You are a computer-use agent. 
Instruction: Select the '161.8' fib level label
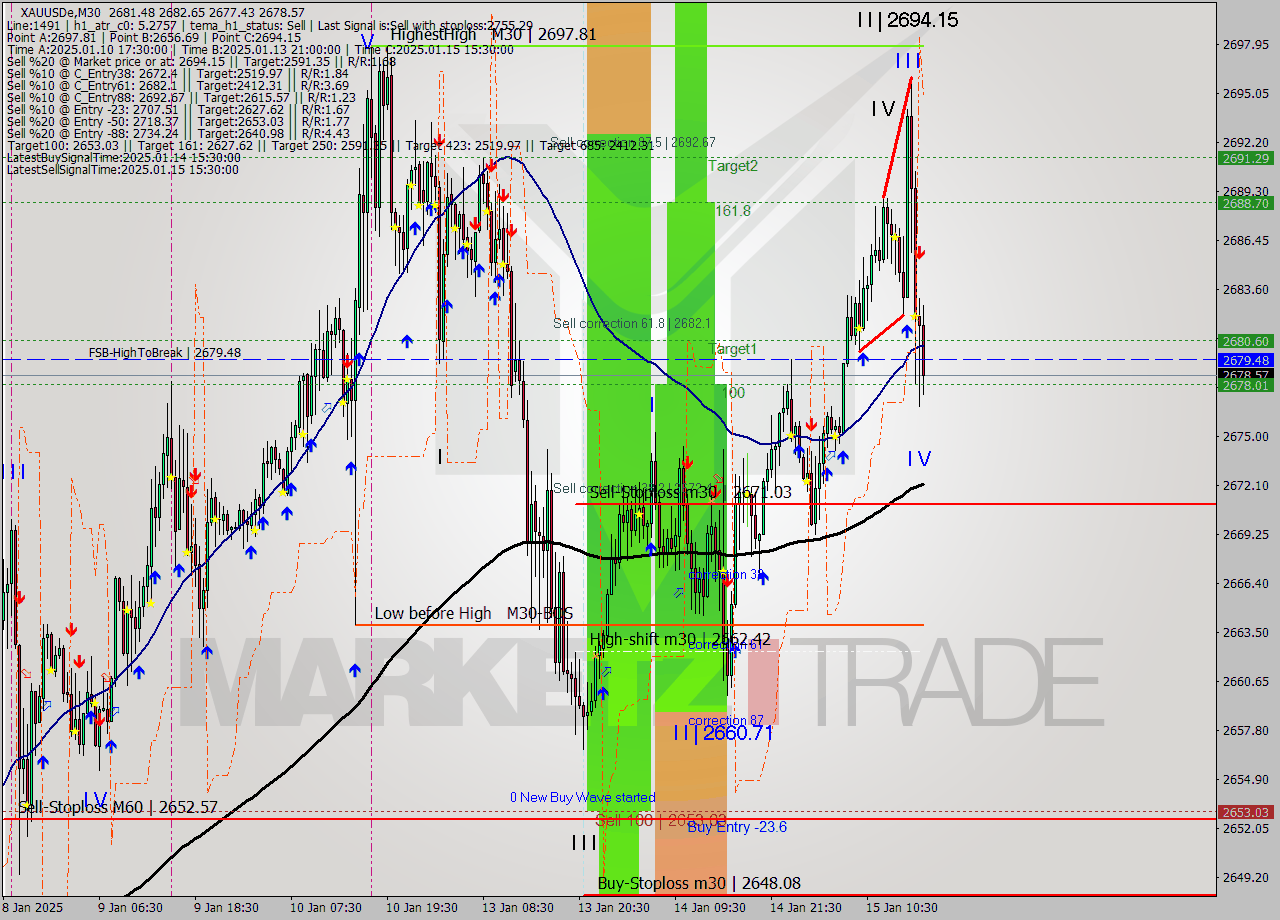tap(733, 211)
